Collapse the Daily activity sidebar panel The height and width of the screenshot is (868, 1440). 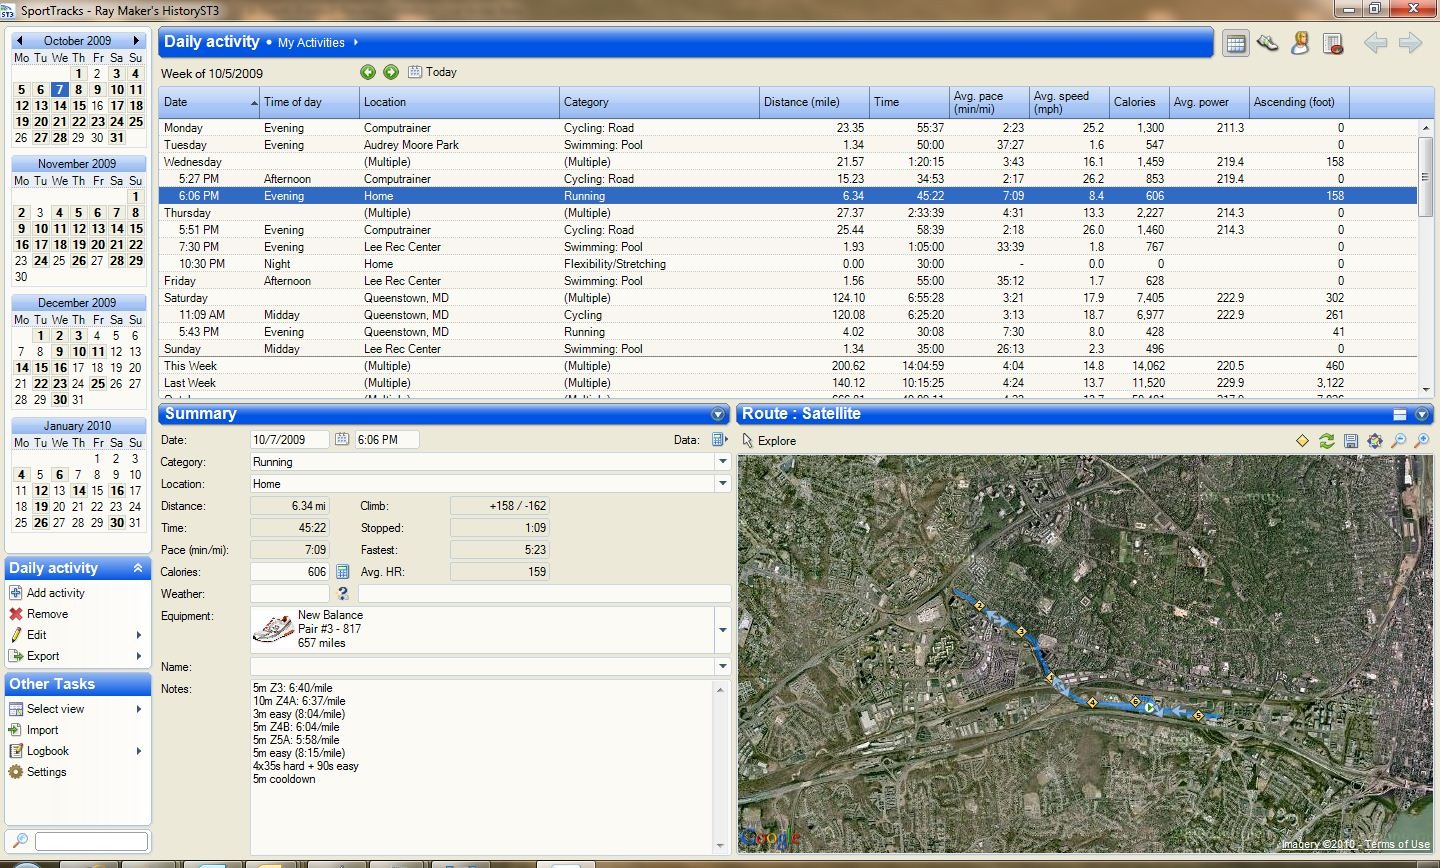pyautogui.click(x=138, y=568)
